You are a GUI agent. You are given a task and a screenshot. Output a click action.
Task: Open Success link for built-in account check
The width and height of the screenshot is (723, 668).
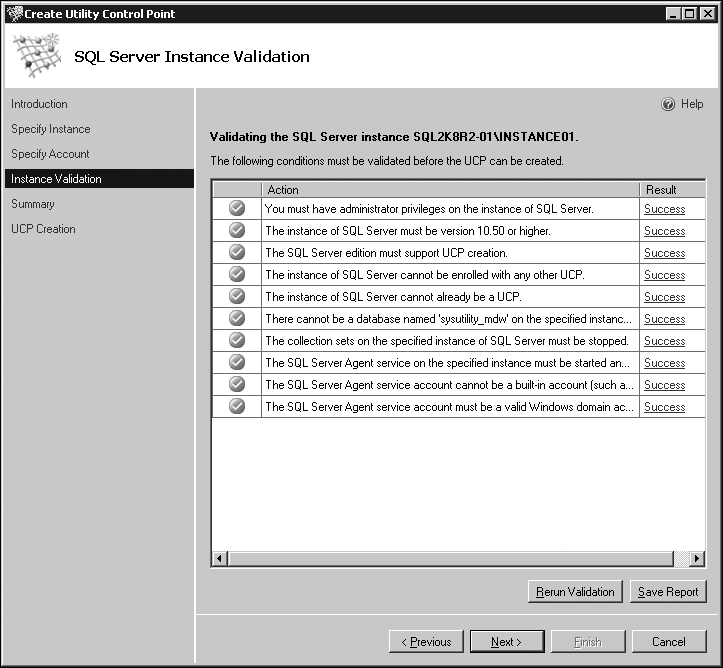coord(664,385)
